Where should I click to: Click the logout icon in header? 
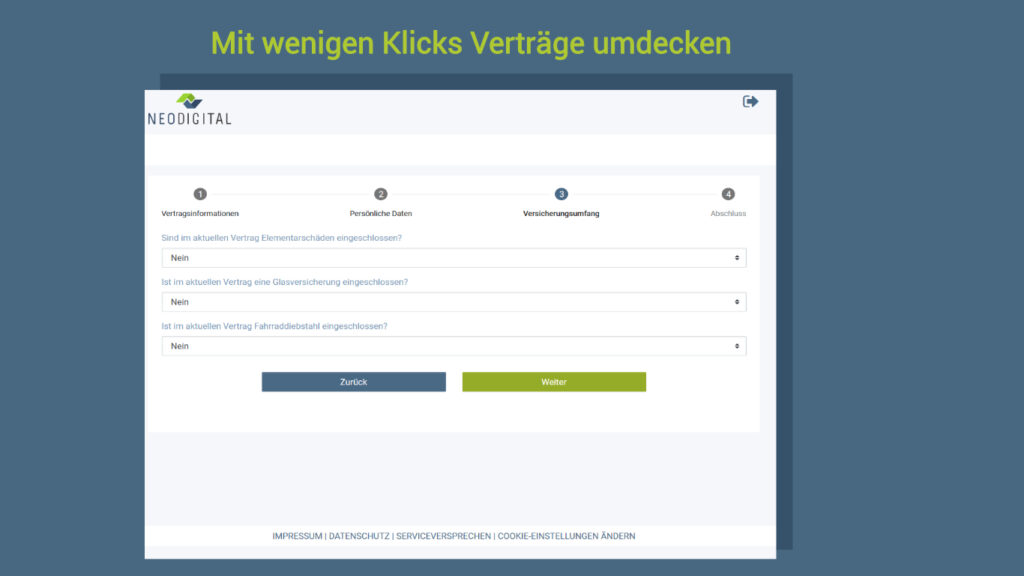(750, 101)
